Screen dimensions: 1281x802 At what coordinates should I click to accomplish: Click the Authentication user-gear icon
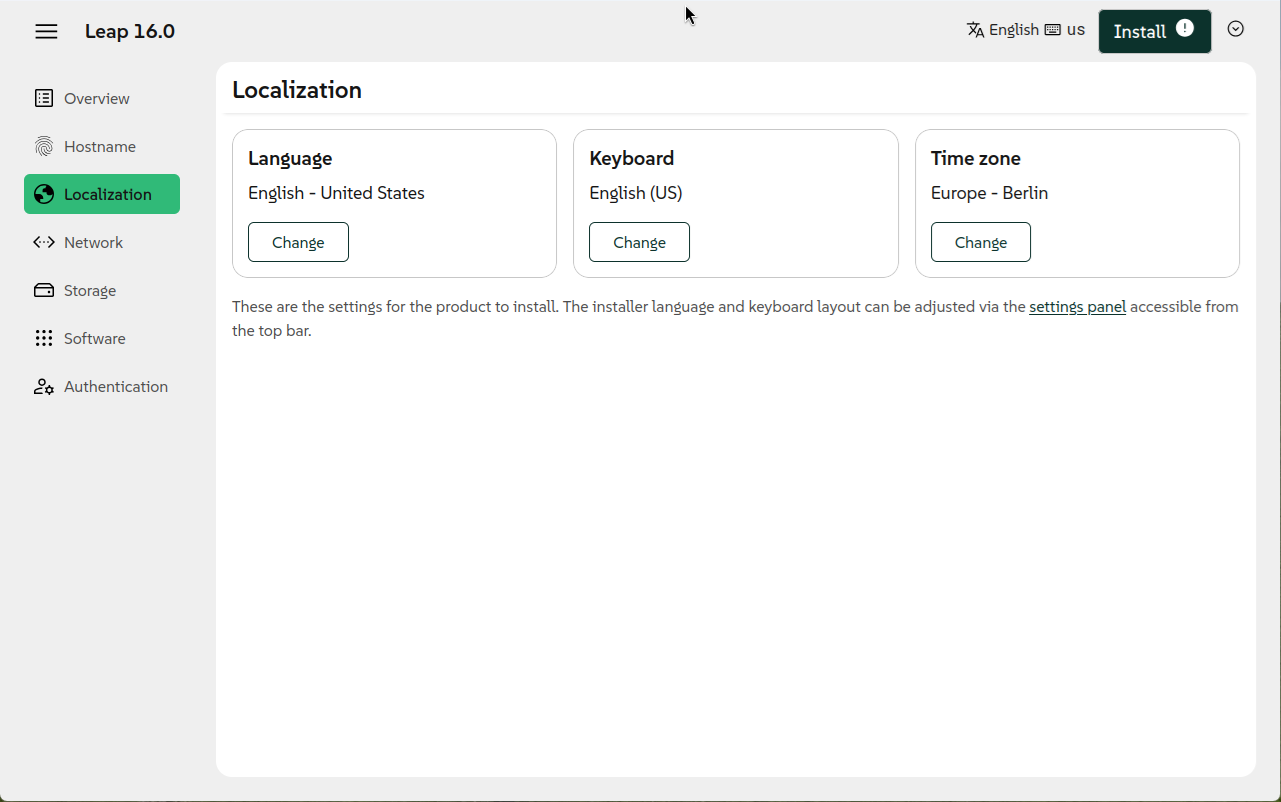(x=43, y=387)
